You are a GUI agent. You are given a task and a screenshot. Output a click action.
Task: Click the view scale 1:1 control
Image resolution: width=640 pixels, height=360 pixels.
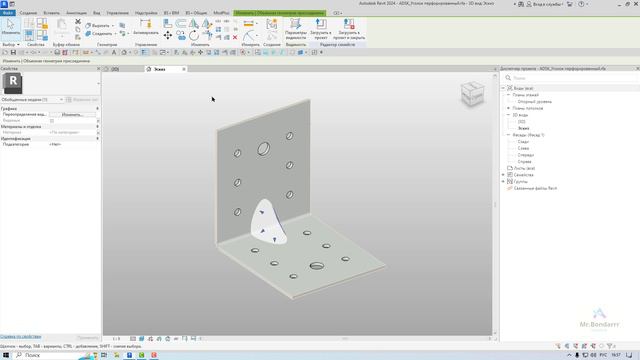(116, 339)
